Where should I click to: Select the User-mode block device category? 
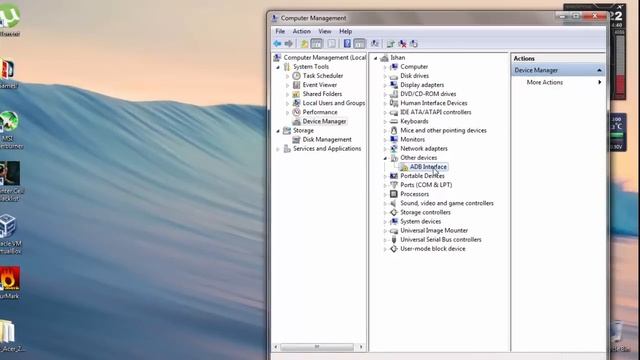[433, 249]
